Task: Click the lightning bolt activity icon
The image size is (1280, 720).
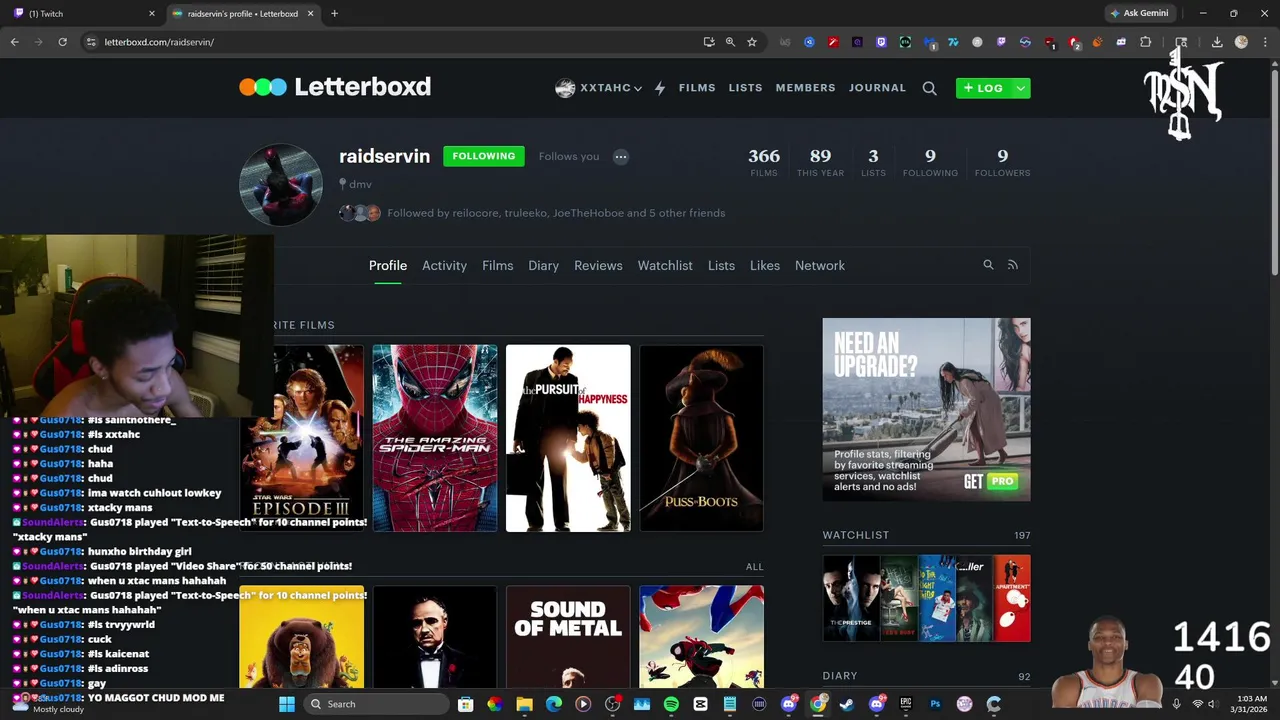Action: pyautogui.click(x=660, y=88)
